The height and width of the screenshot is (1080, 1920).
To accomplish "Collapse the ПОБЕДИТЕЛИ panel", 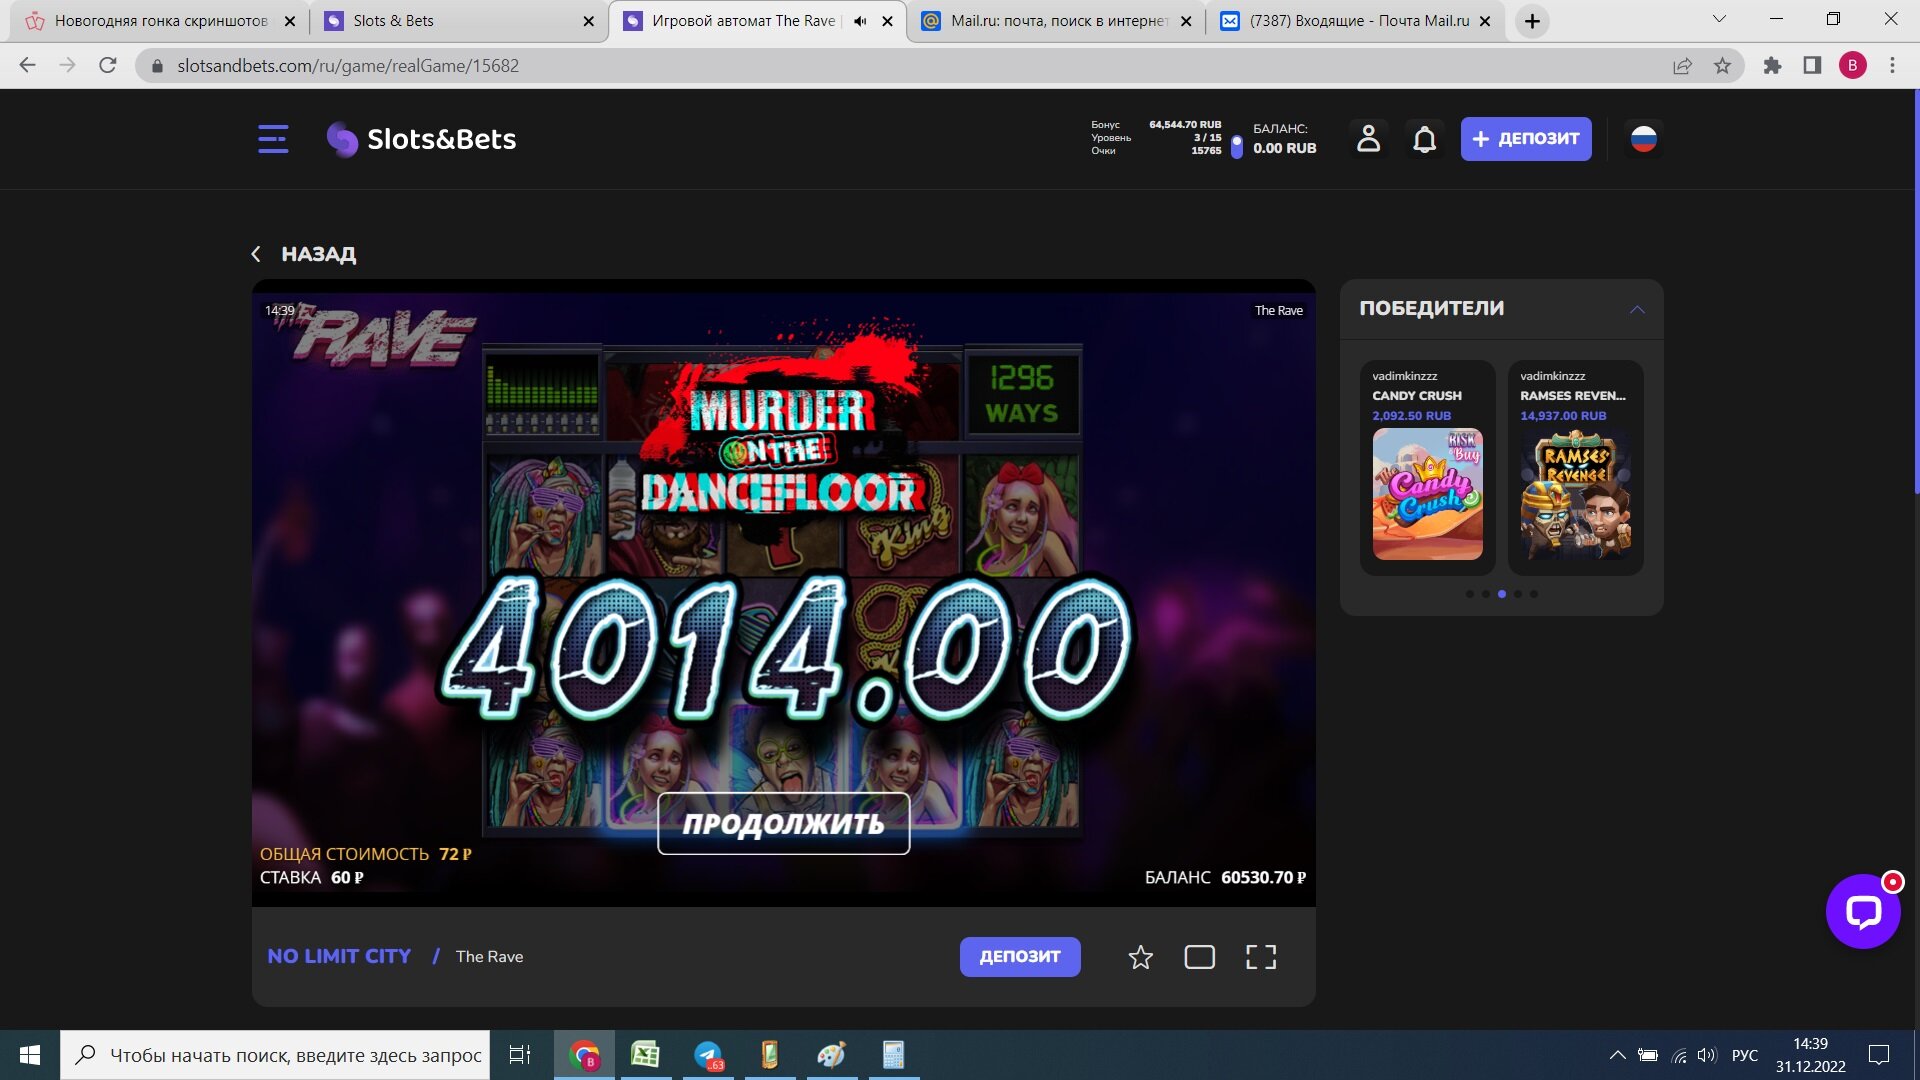I will click(x=1636, y=309).
